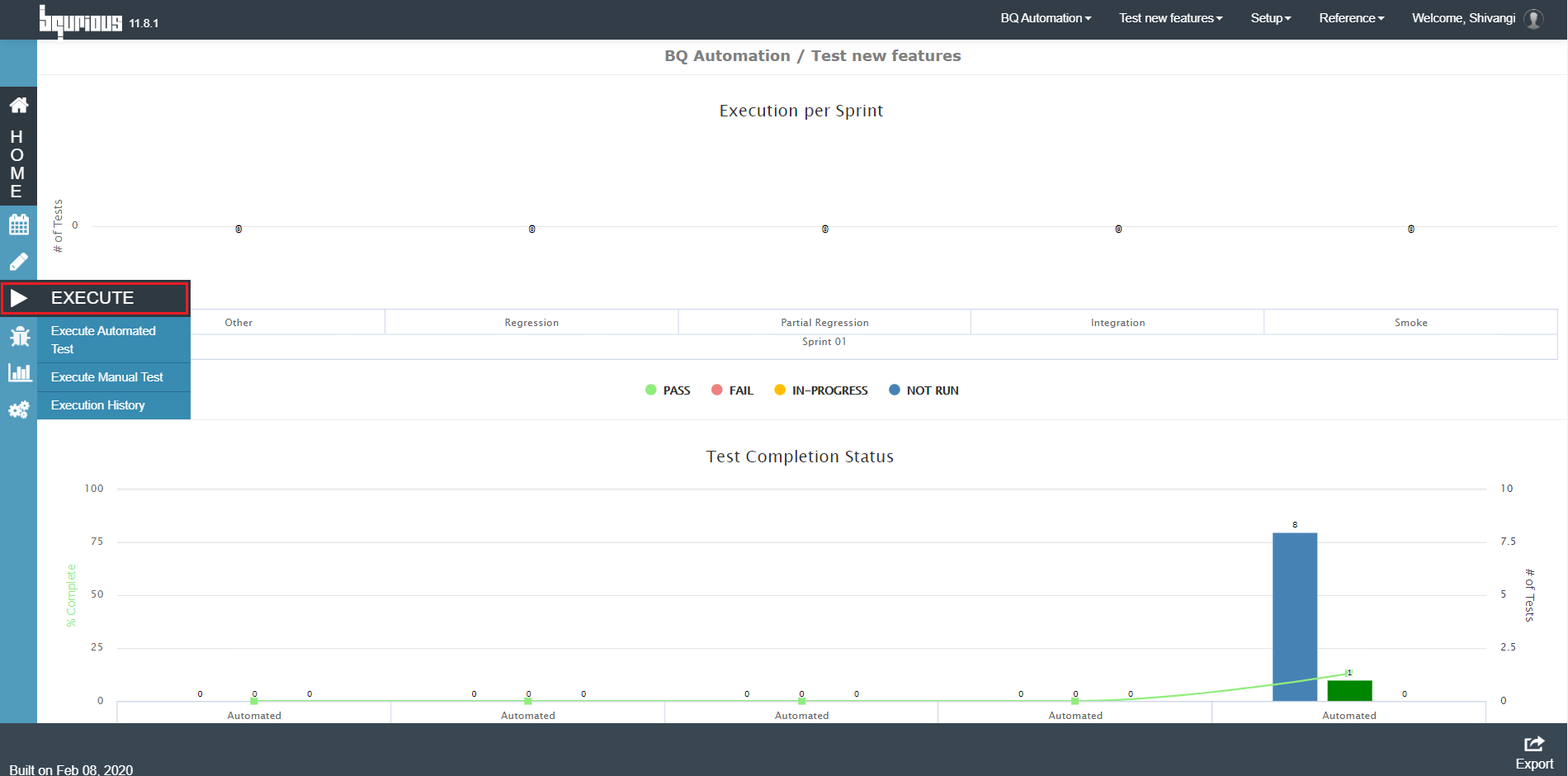
Task: Toggle the IN-PROGRESS legend series
Action: click(x=820, y=390)
